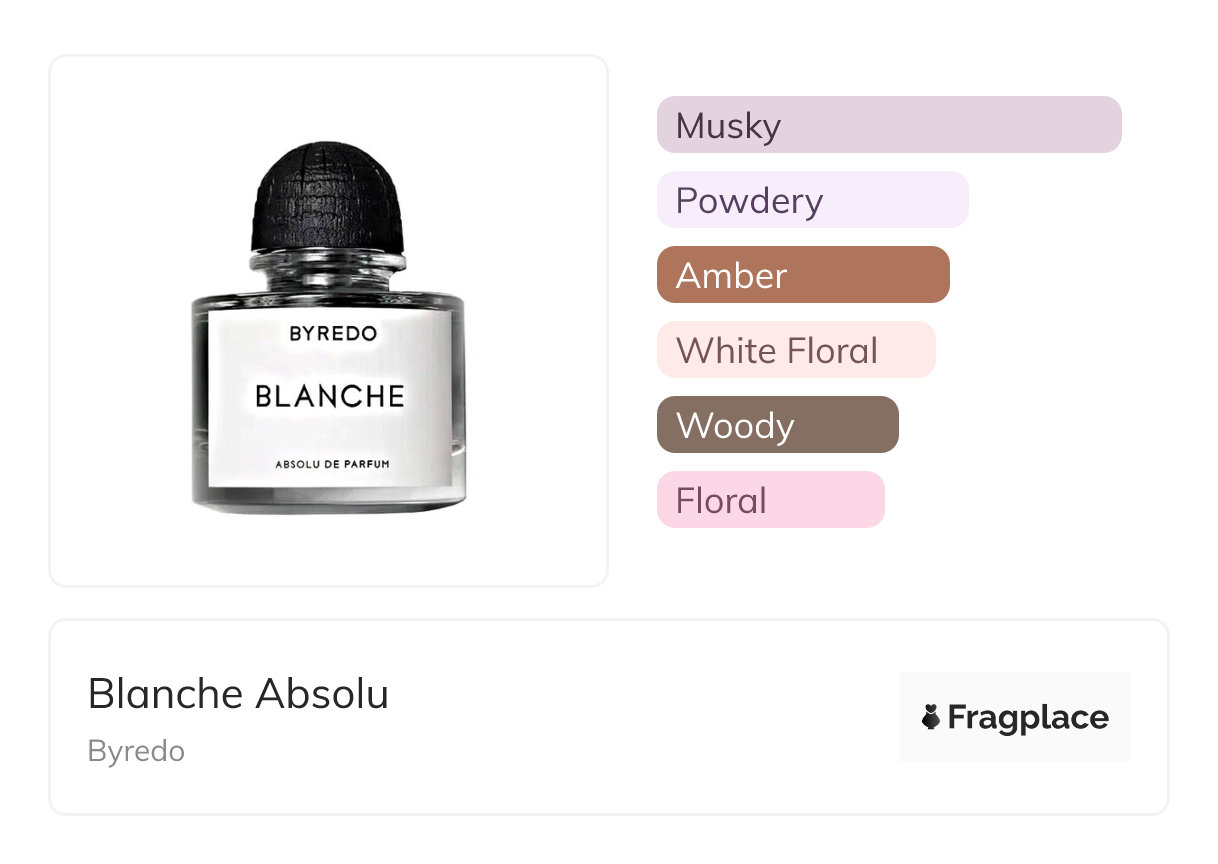Select the Musky accord bar

tap(888, 125)
